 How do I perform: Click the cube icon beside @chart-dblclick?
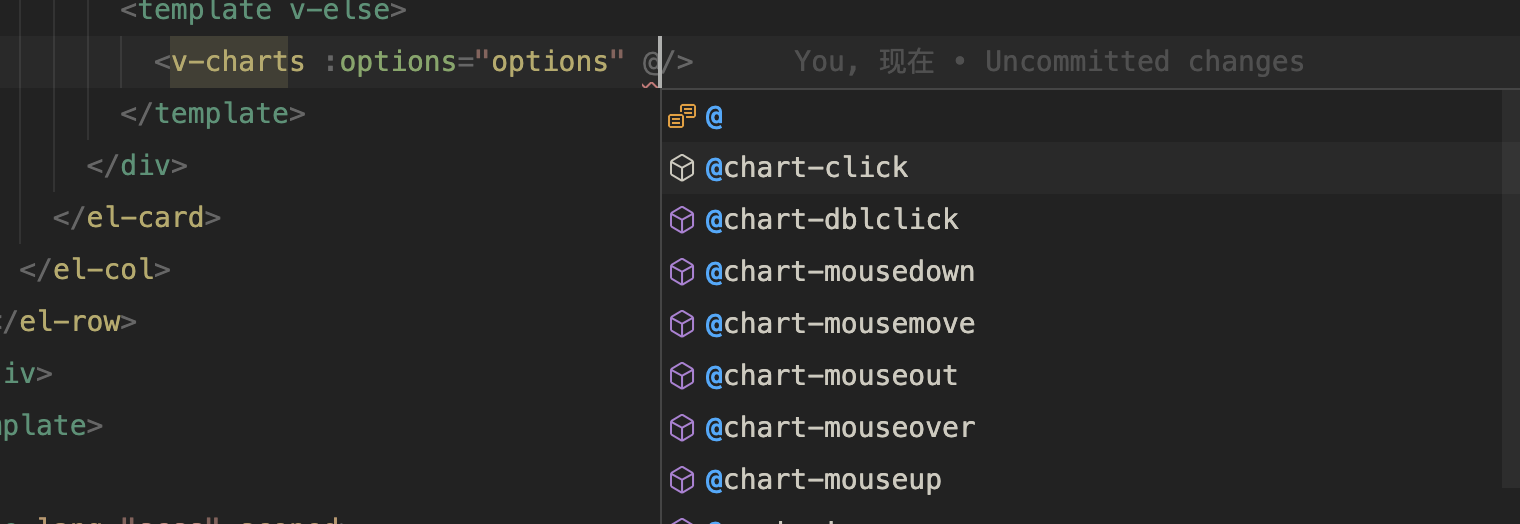point(681,220)
